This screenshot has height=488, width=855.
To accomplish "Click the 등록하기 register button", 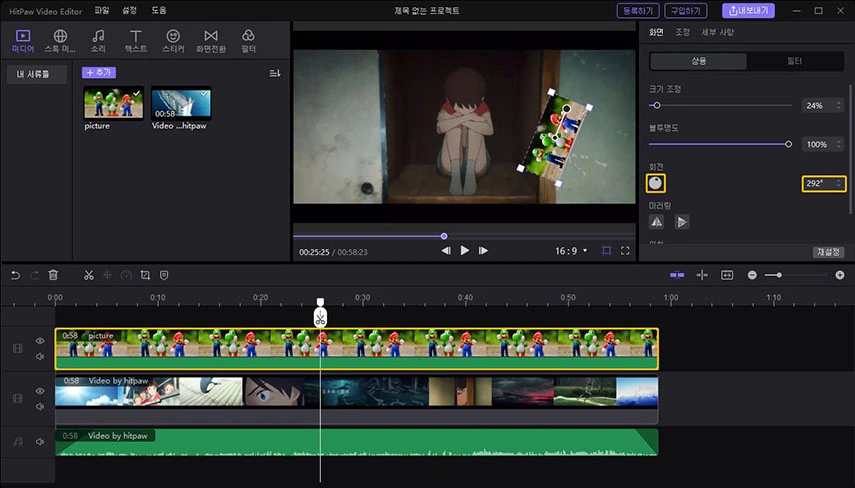I will point(638,10).
